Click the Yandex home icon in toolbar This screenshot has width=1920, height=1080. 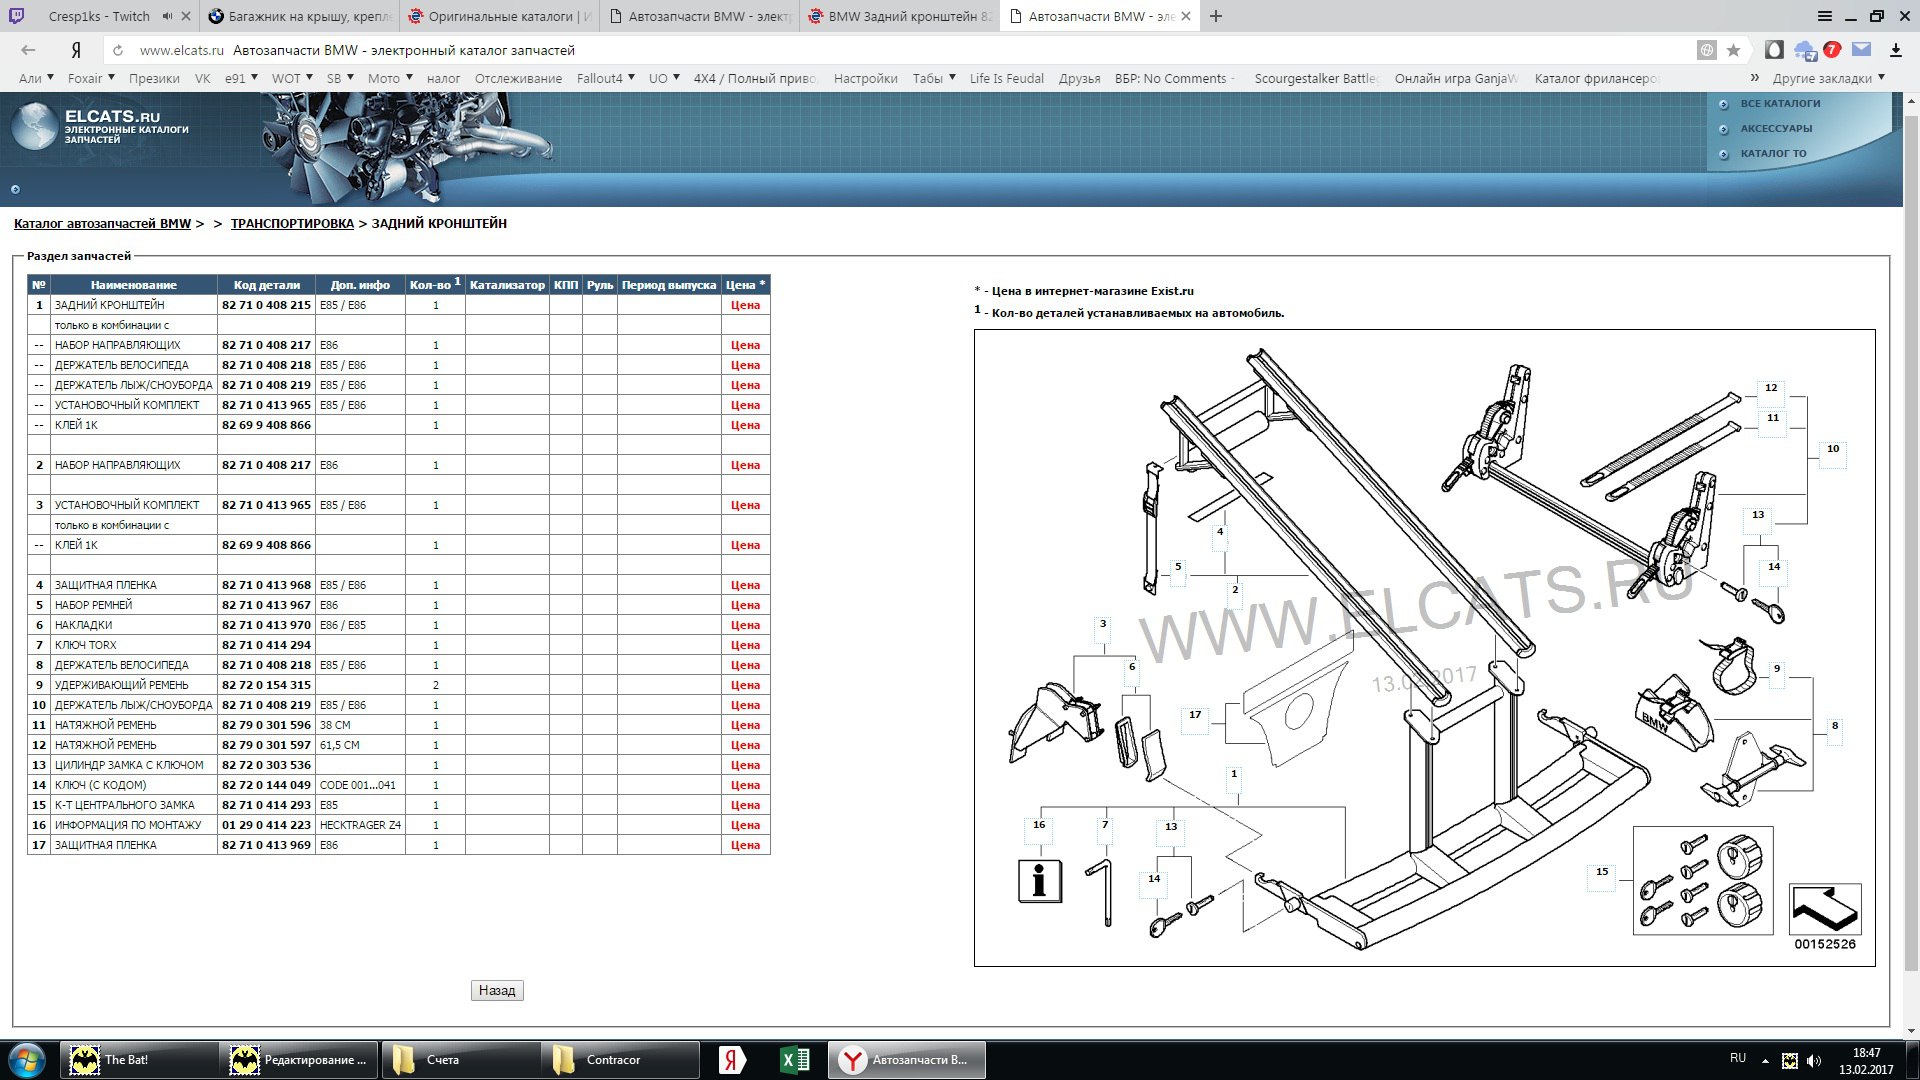click(x=76, y=50)
